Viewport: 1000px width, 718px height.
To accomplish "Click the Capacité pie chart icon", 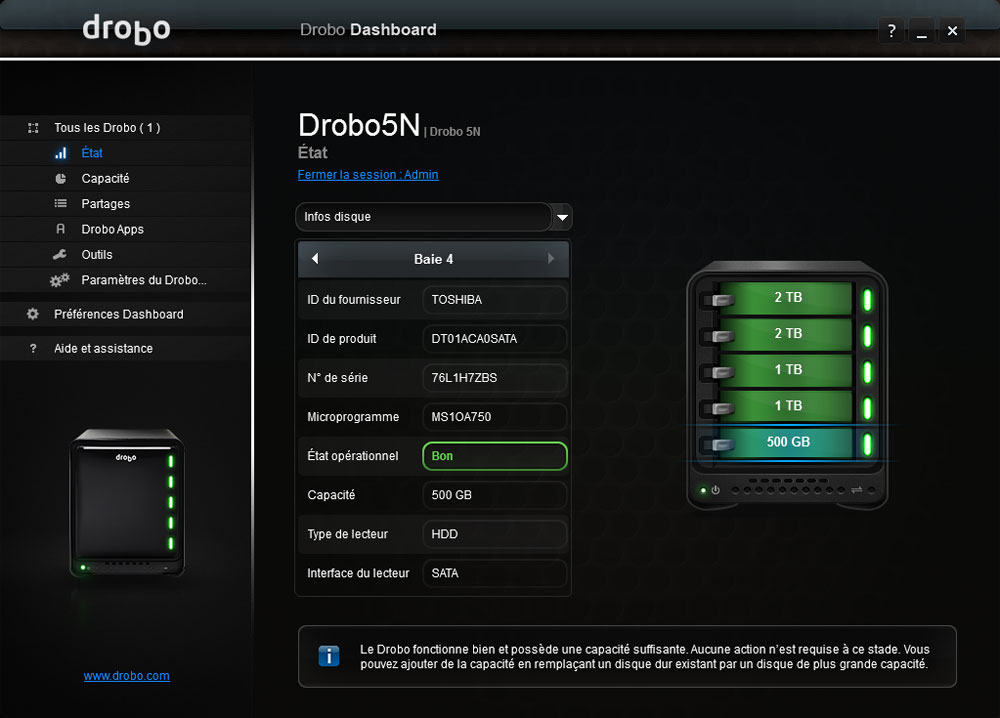I will [61, 179].
